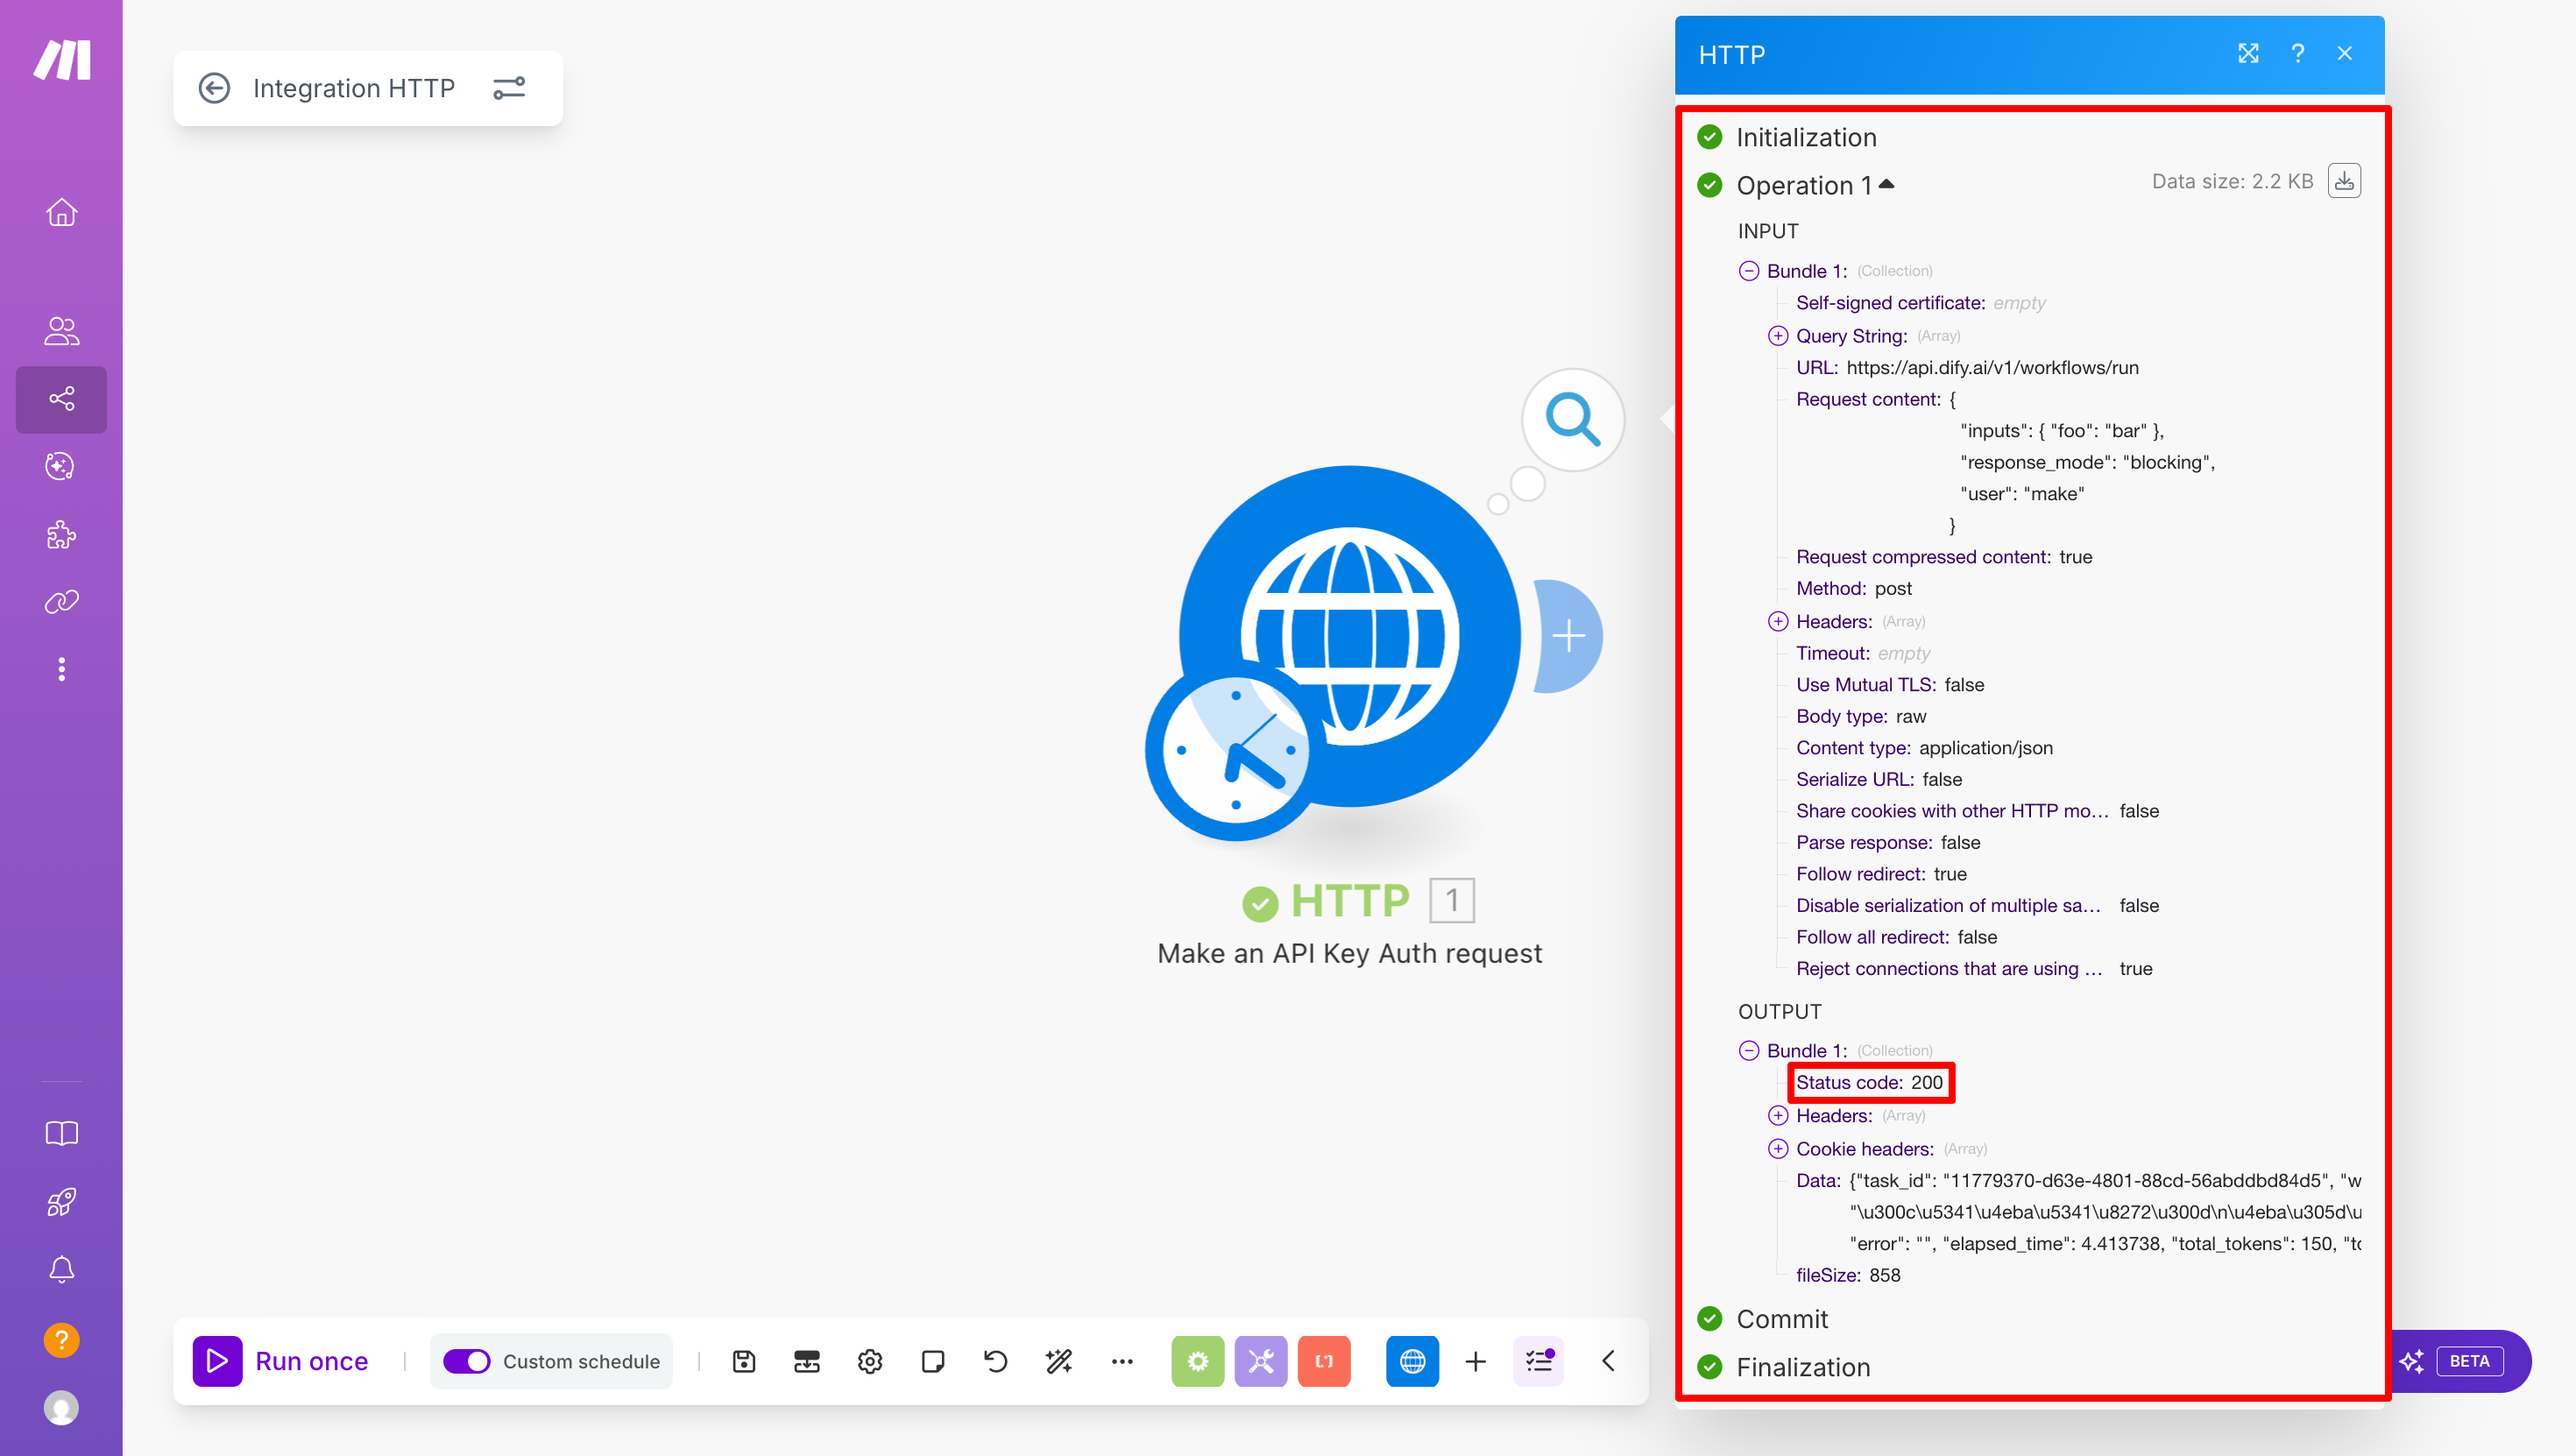Download the operation output bundle
This screenshot has width=2576, height=1456.
point(2343,181)
